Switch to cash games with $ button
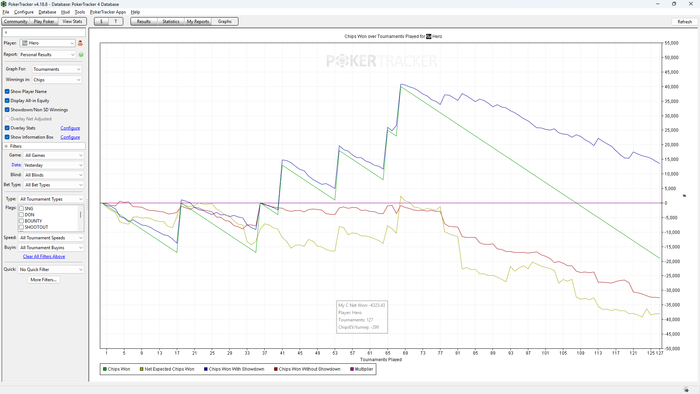The image size is (700, 394). [101, 21]
